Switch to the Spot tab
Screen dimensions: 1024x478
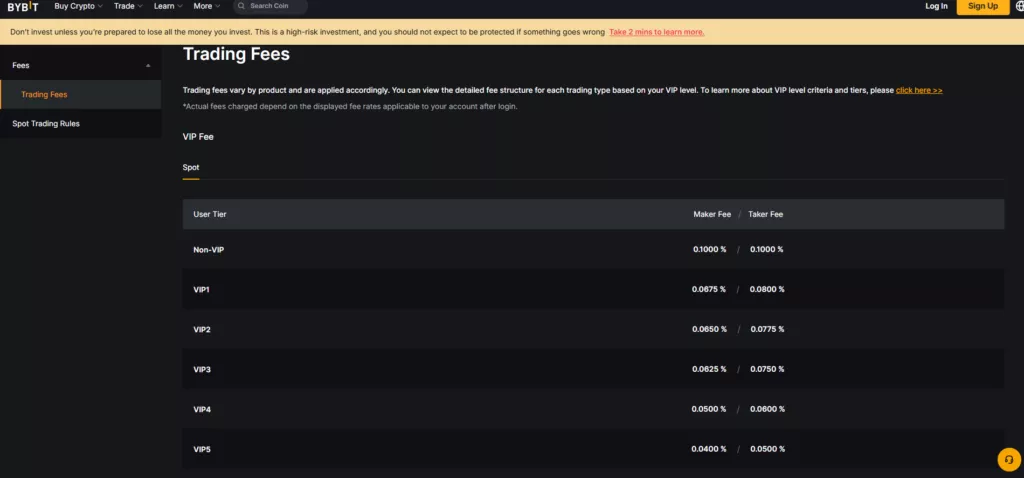pyautogui.click(x=191, y=168)
